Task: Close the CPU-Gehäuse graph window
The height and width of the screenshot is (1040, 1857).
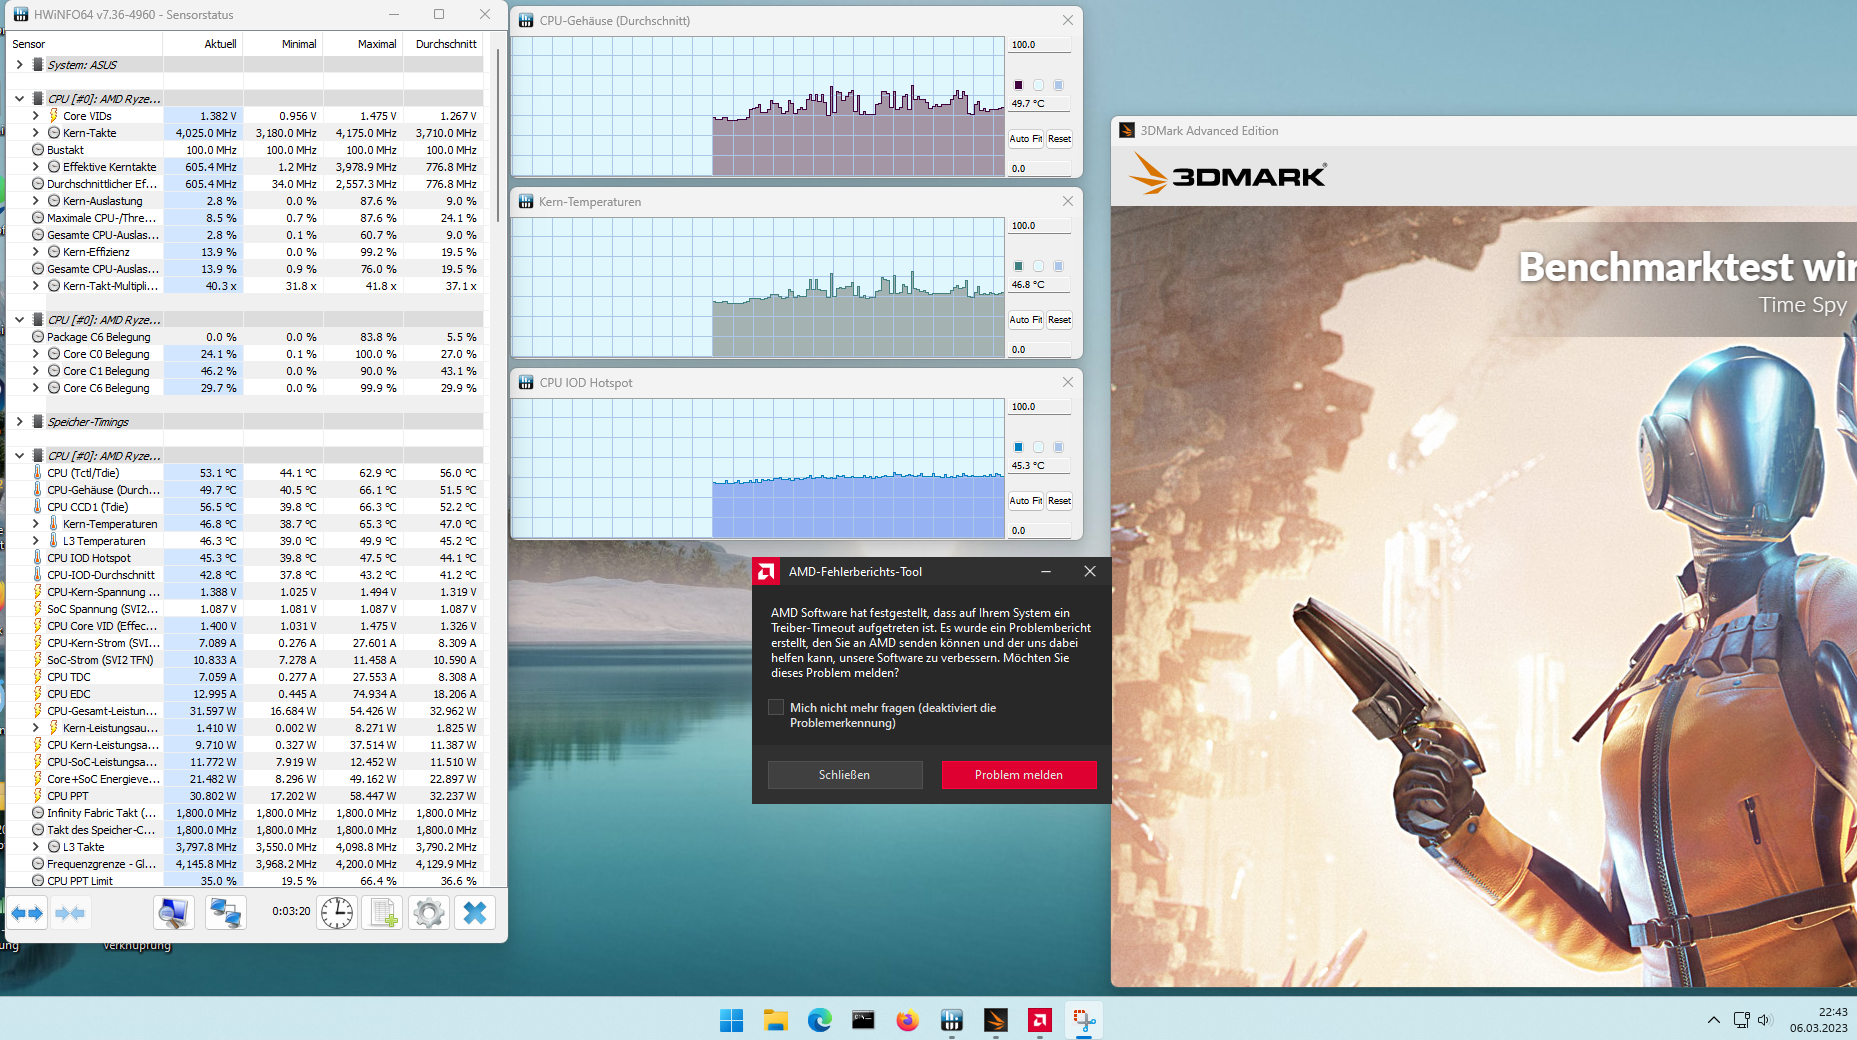Action: pos(1068,20)
